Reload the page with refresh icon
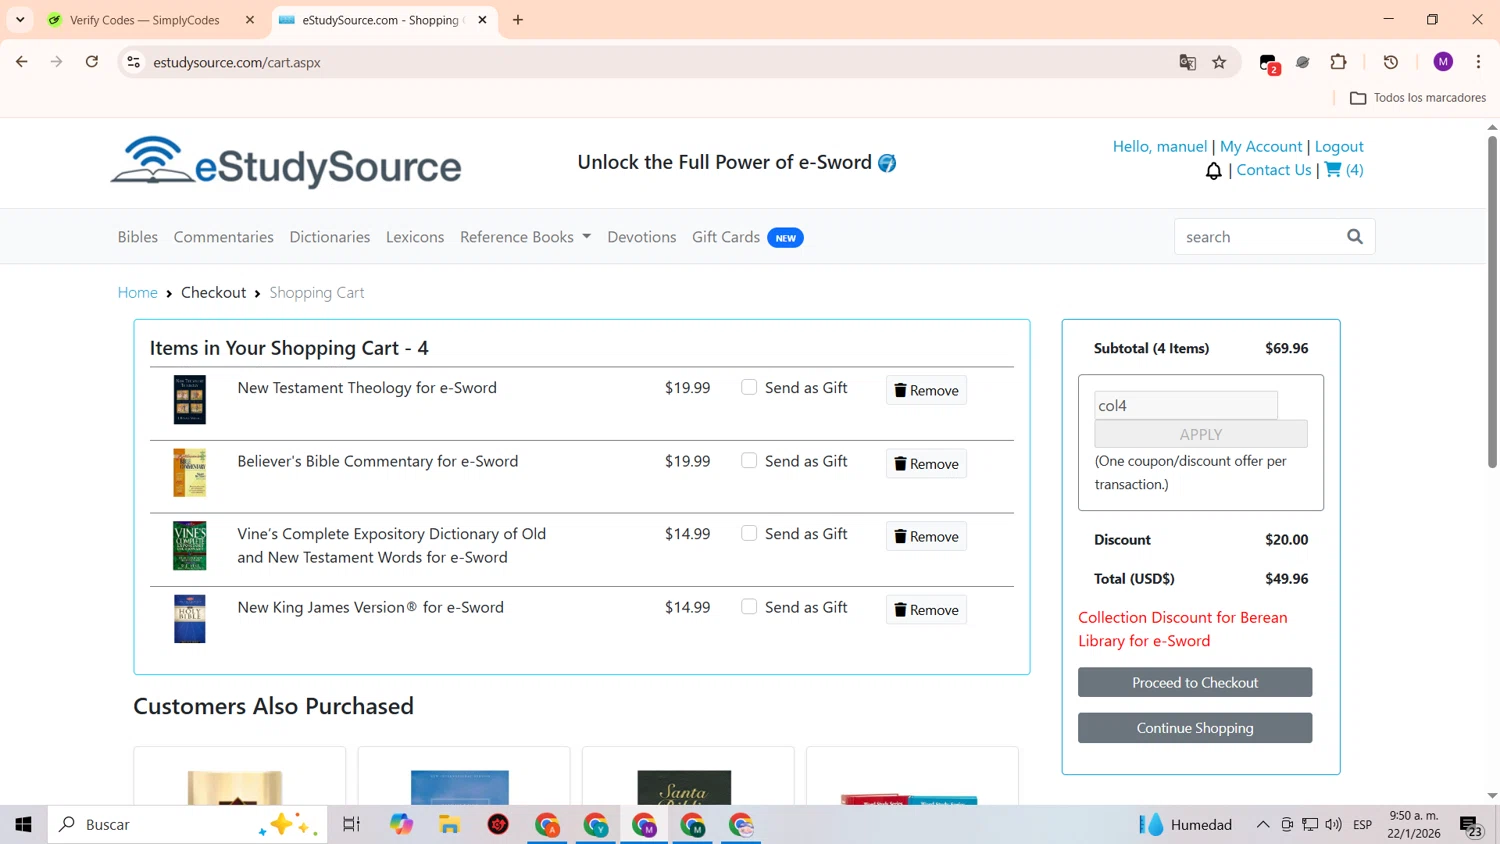Viewport: 1500px width, 844px height. pos(92,62)
